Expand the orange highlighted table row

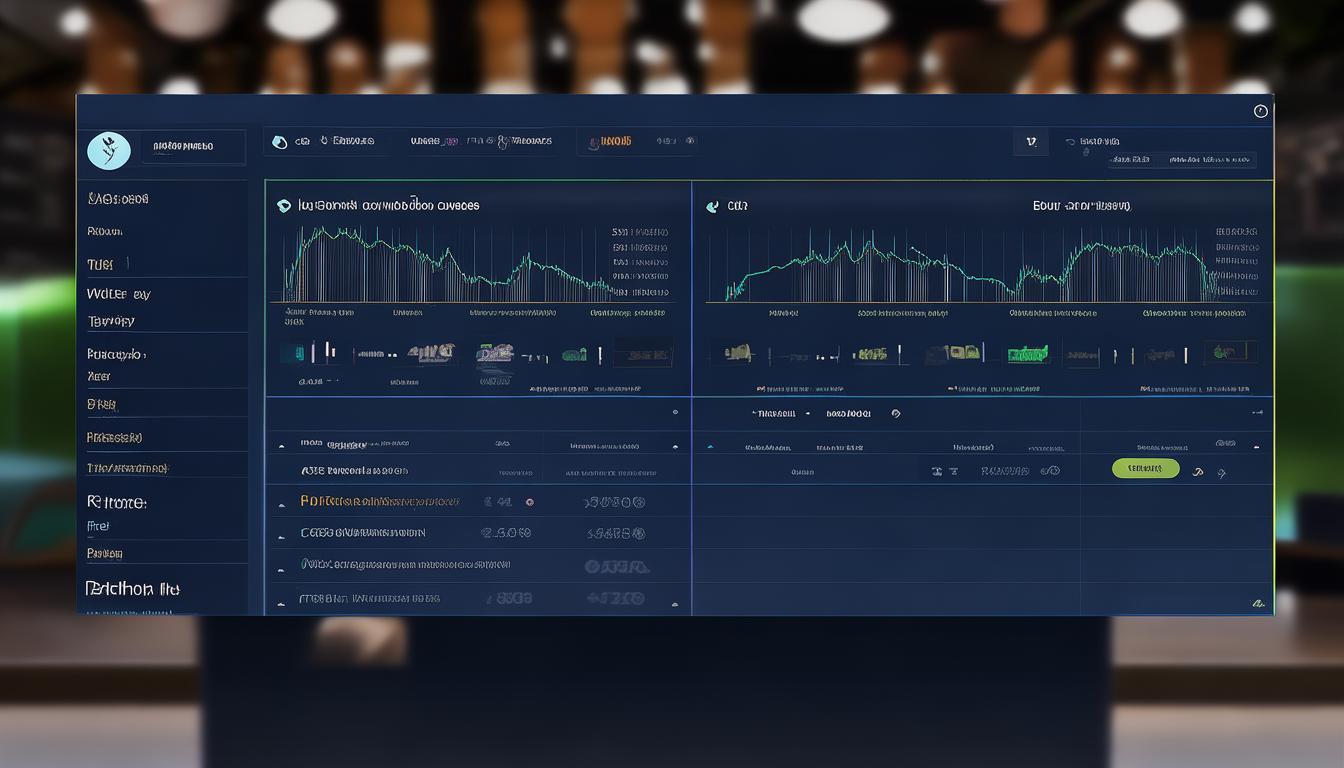pyautogui.click(x=281, y=503)
